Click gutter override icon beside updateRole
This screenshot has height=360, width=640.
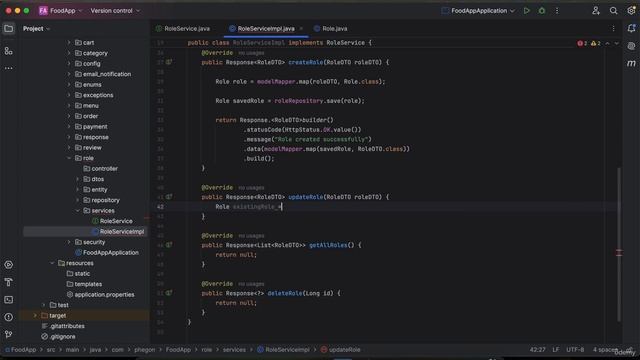pyautogui.click(x=169, y=197)
